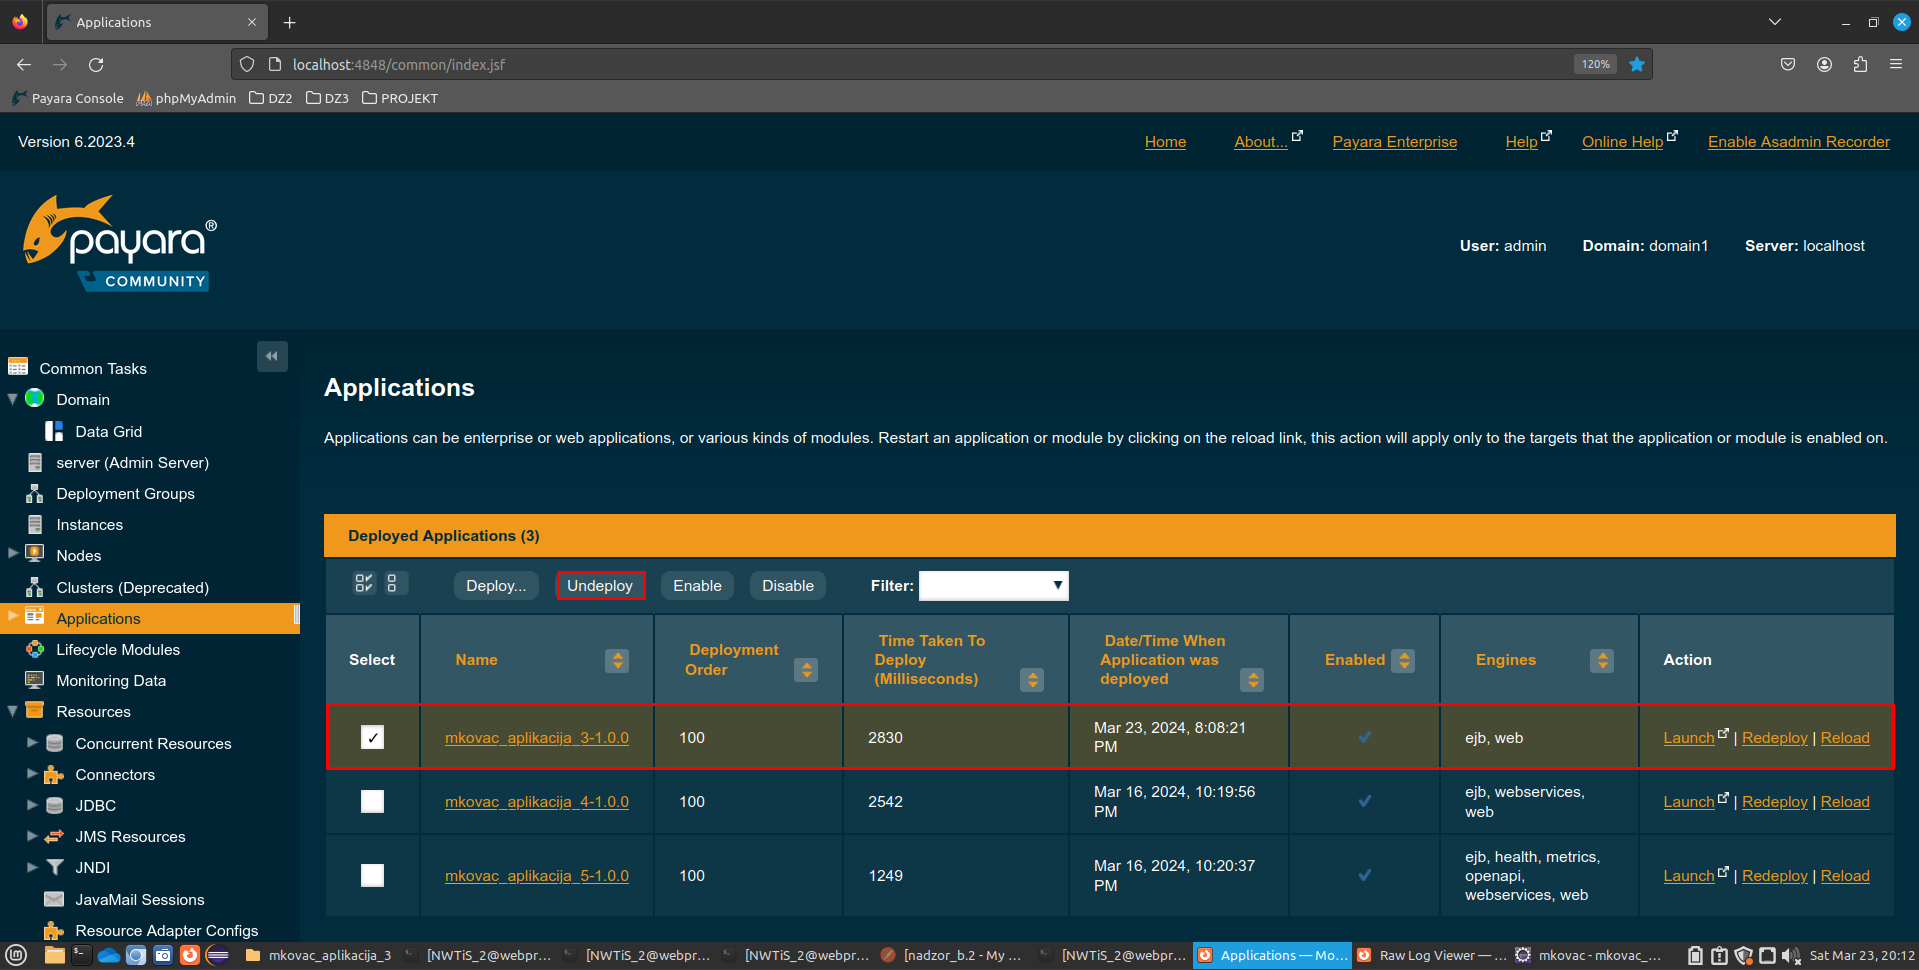Open Data Grid node

click(108, 431)
